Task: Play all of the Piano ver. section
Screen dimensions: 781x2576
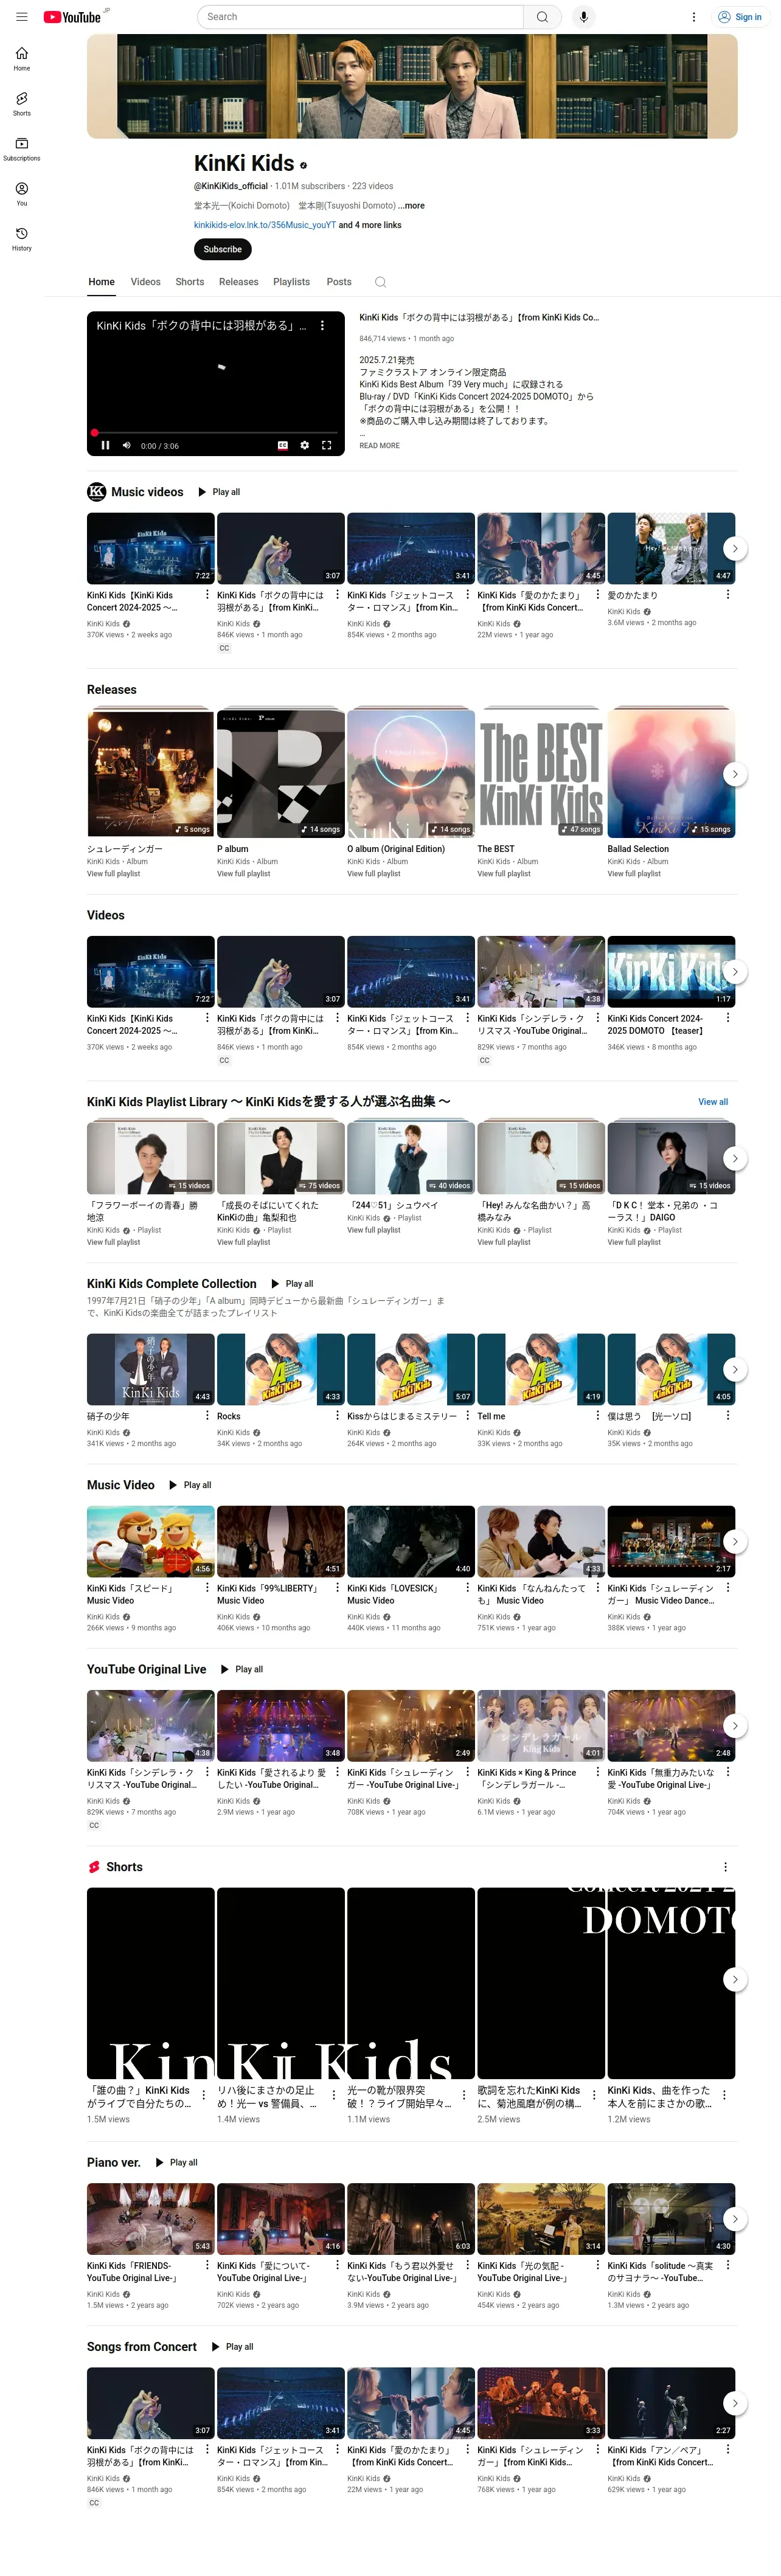Action: pyautogui.click(x=176, y=2162)
